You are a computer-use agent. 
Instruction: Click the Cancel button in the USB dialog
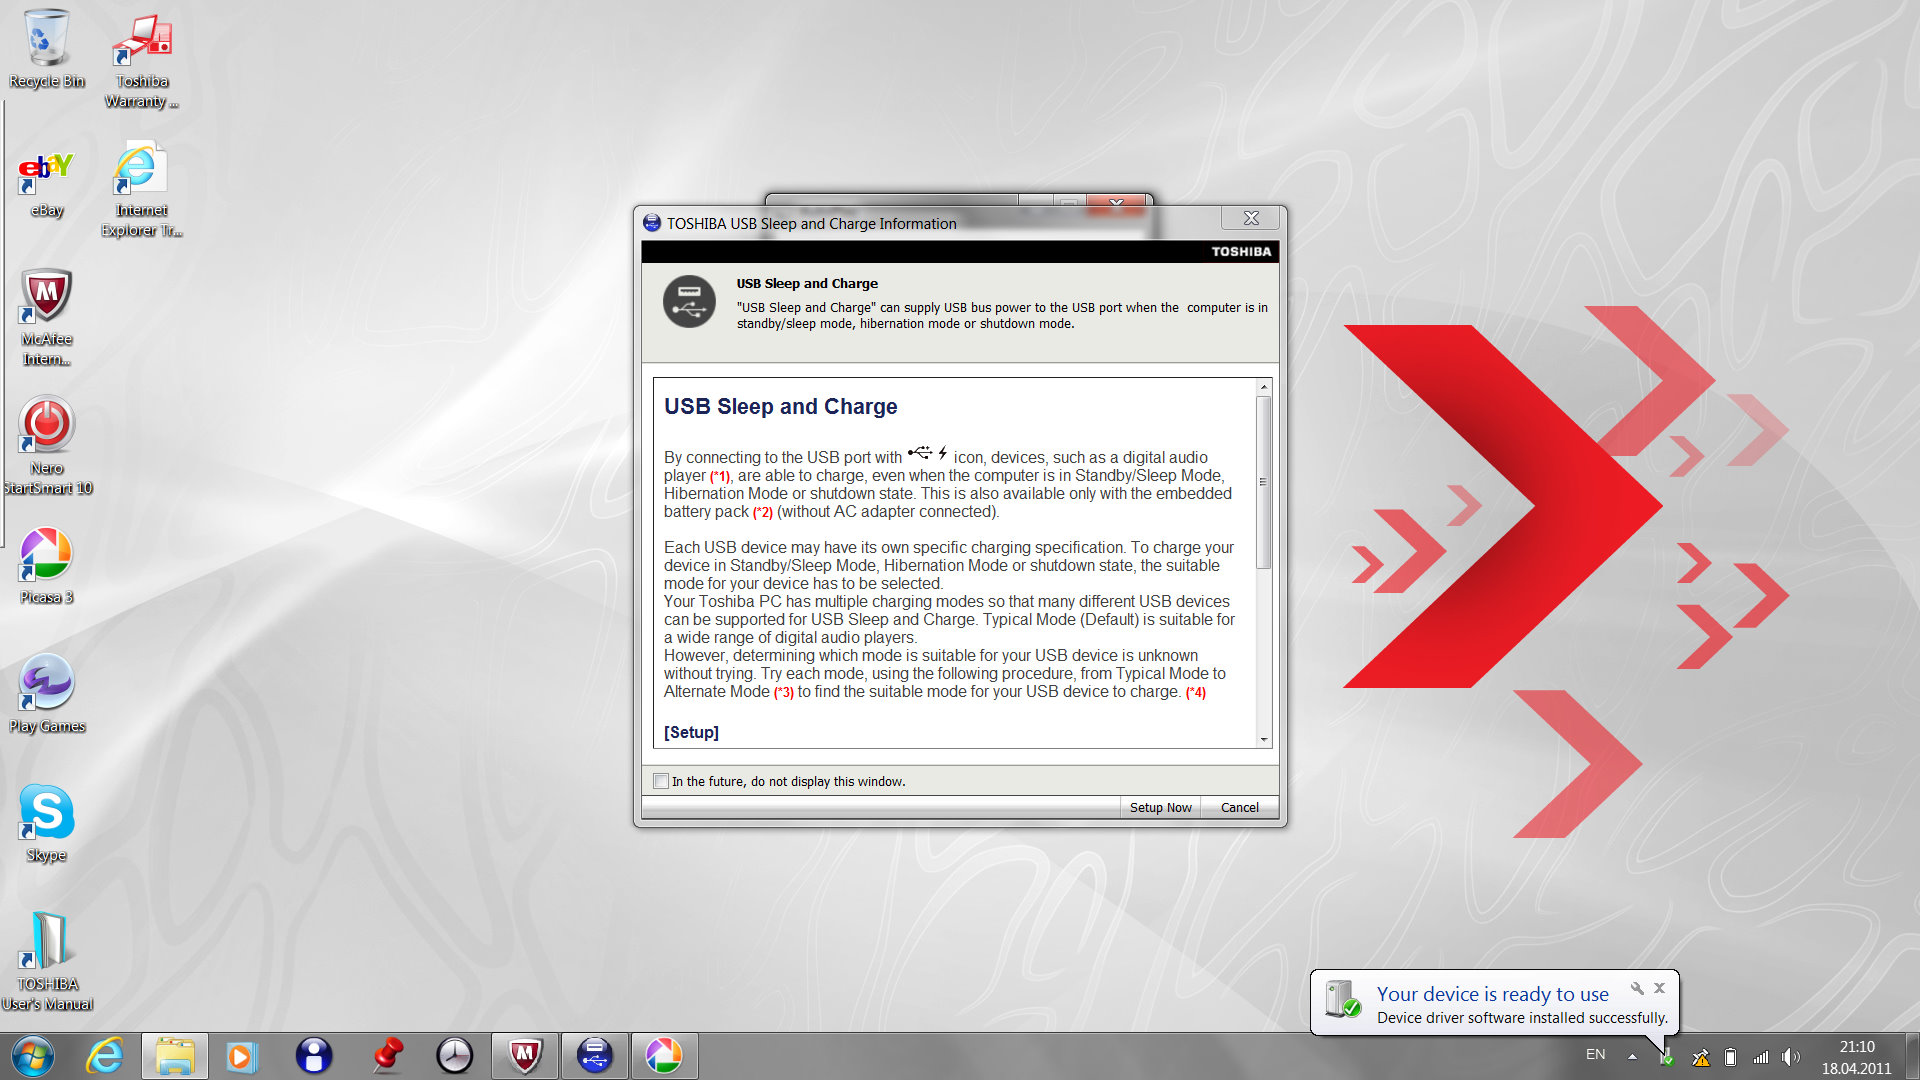click(x=1239, y=807)
